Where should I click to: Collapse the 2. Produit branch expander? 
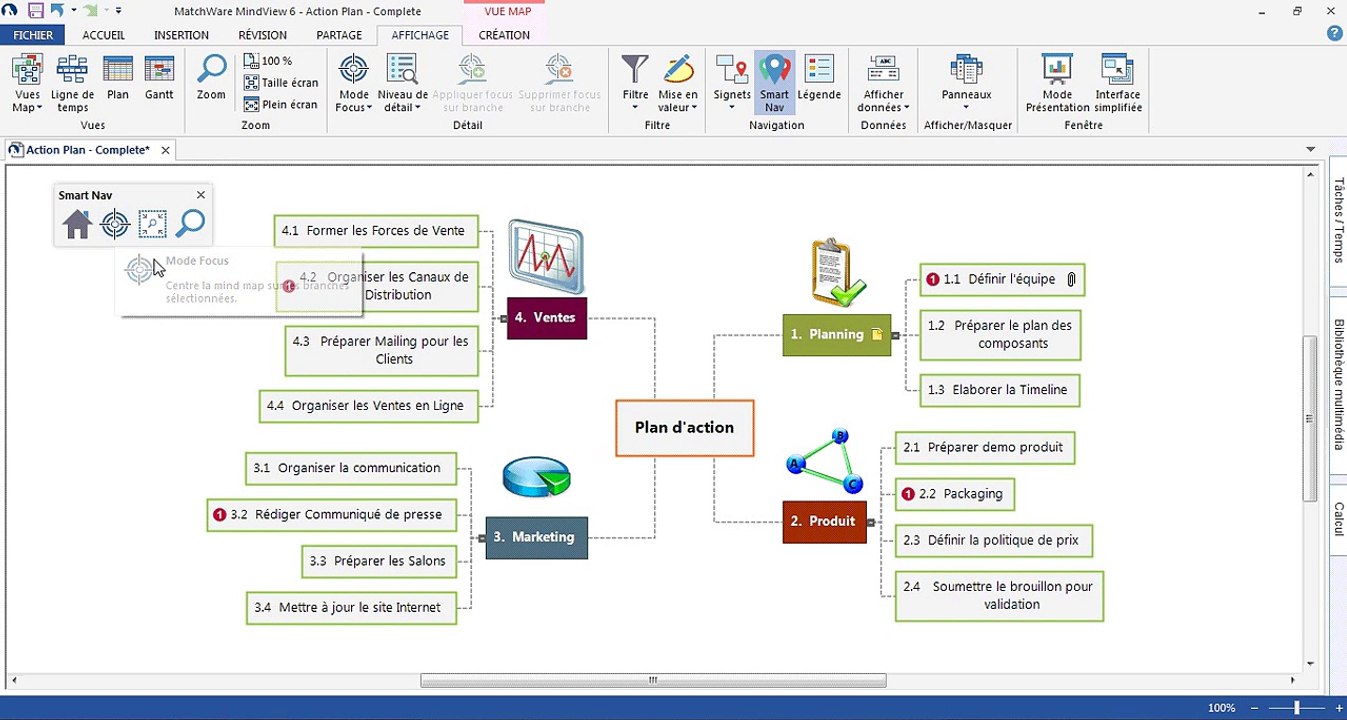point(871,522)
